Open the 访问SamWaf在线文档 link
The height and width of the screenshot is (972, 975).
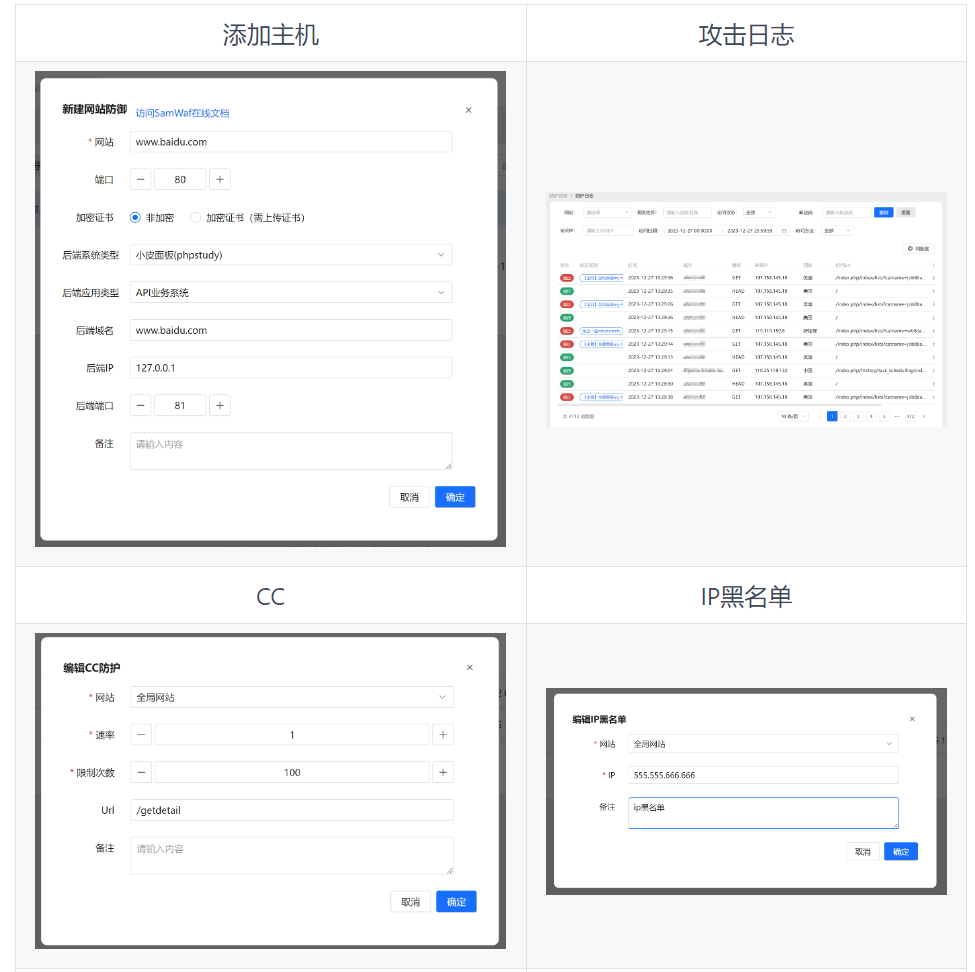(182, 113)
